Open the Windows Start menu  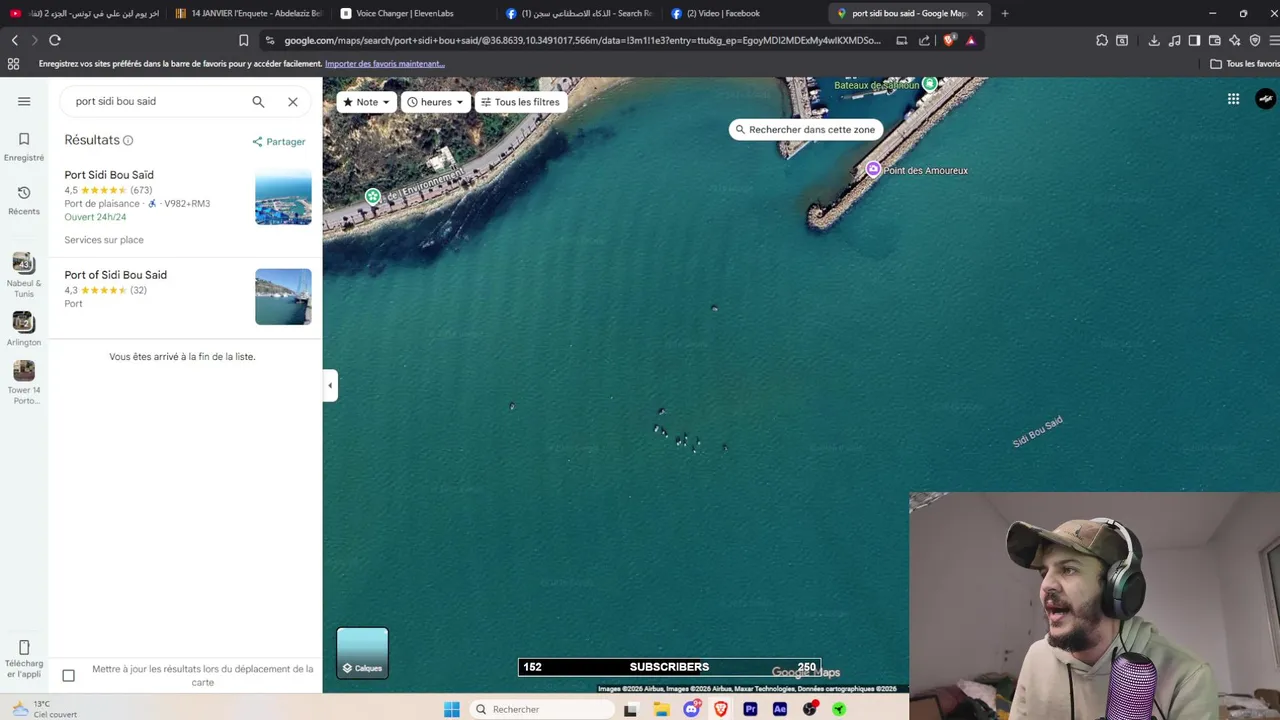point(452,709)
